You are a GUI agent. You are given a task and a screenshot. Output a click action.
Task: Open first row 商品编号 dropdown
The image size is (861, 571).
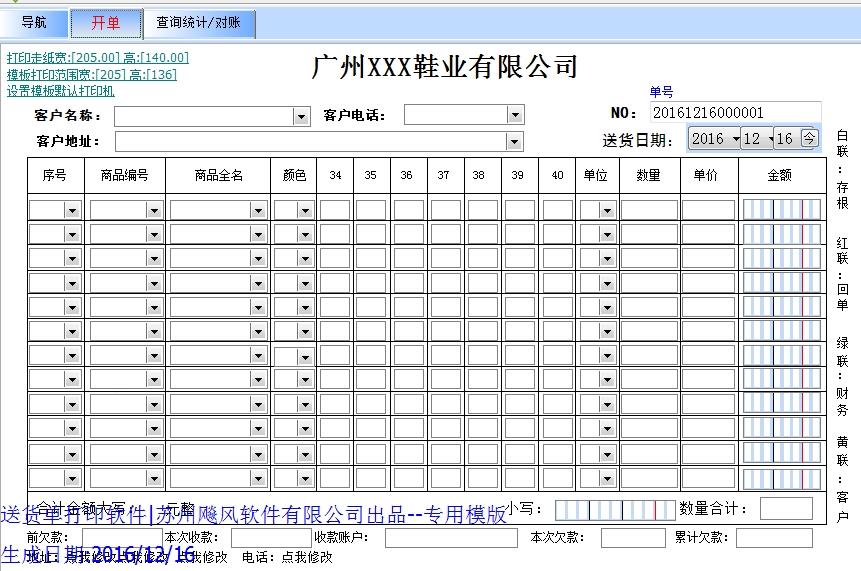coord(154,210)
